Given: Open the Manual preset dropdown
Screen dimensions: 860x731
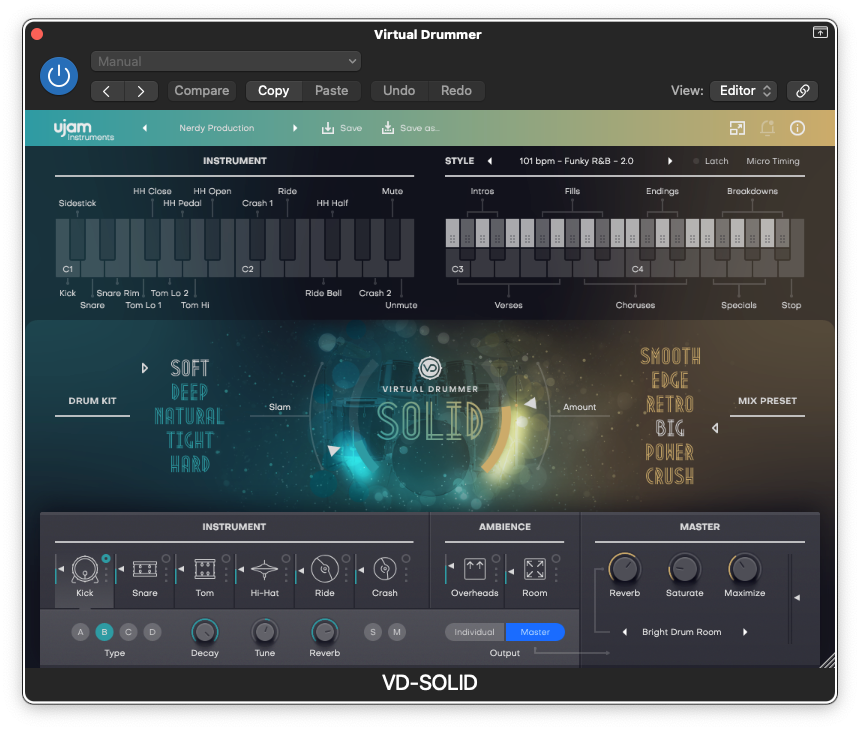Looking at the screenshot, I should click(x=226, y=61).
